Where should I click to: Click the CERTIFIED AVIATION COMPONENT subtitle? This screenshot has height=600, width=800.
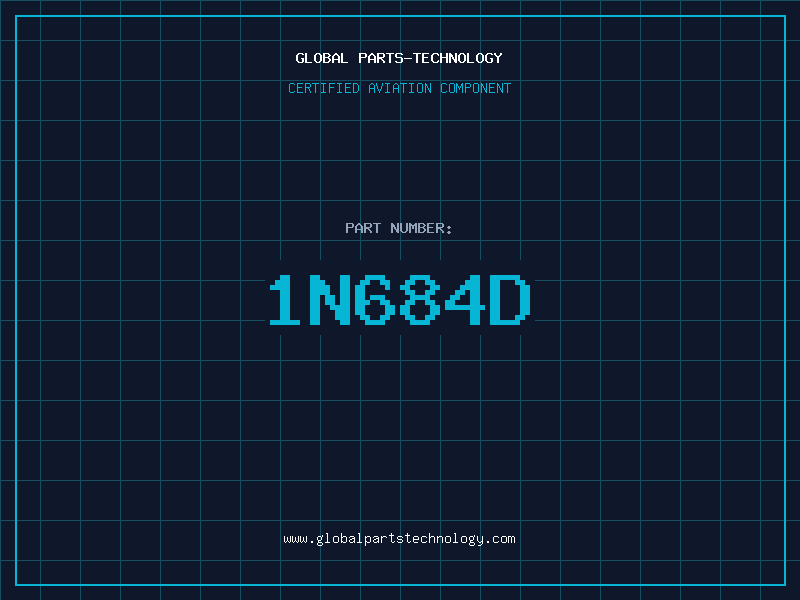(x=399, y=88)
